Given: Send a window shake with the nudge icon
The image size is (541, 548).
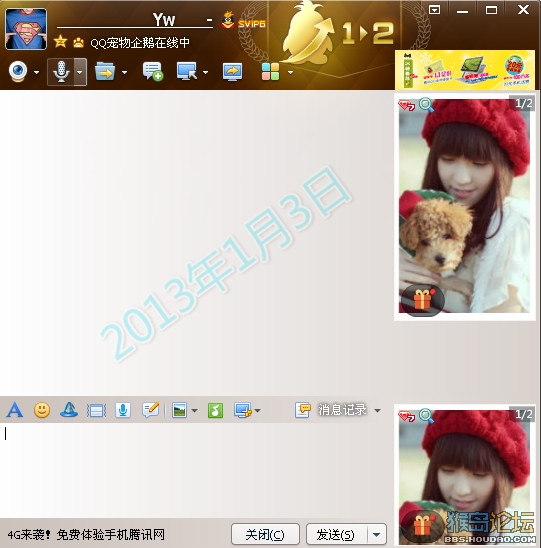Looking at the screenshot, I should [x=96, y=410].
